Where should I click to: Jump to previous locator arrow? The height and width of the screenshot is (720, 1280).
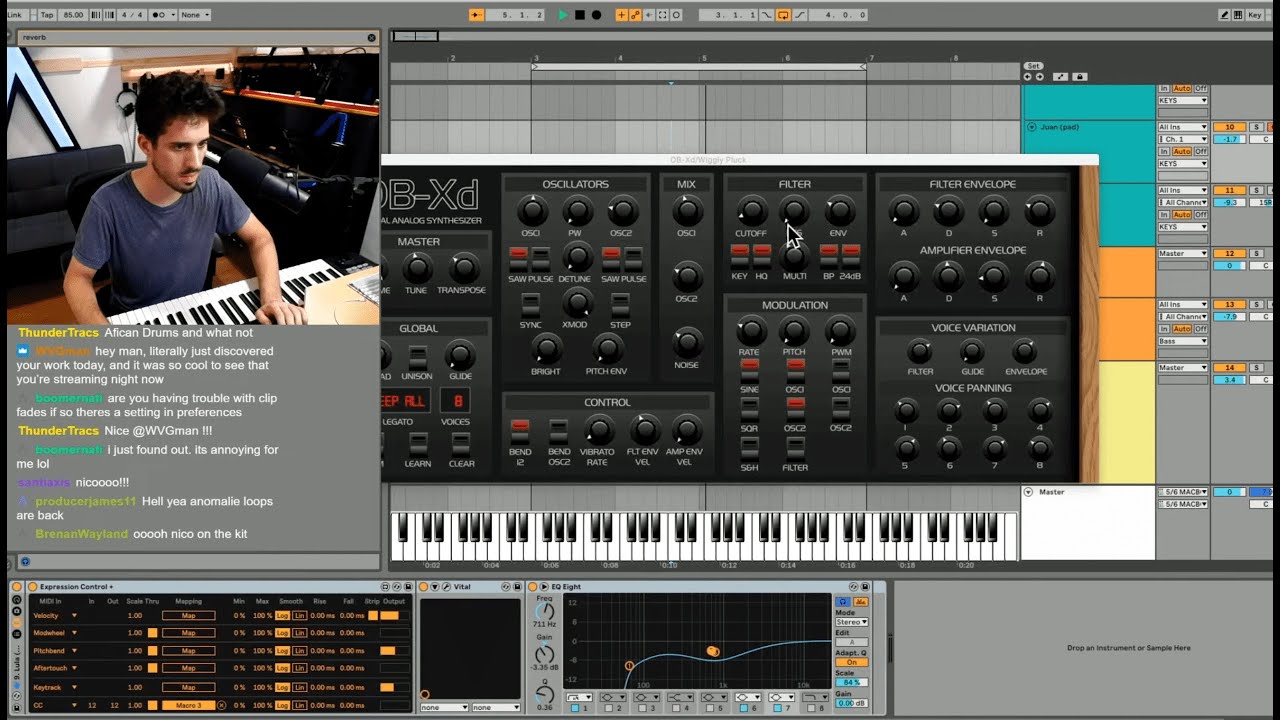(x=1028, y=76)
